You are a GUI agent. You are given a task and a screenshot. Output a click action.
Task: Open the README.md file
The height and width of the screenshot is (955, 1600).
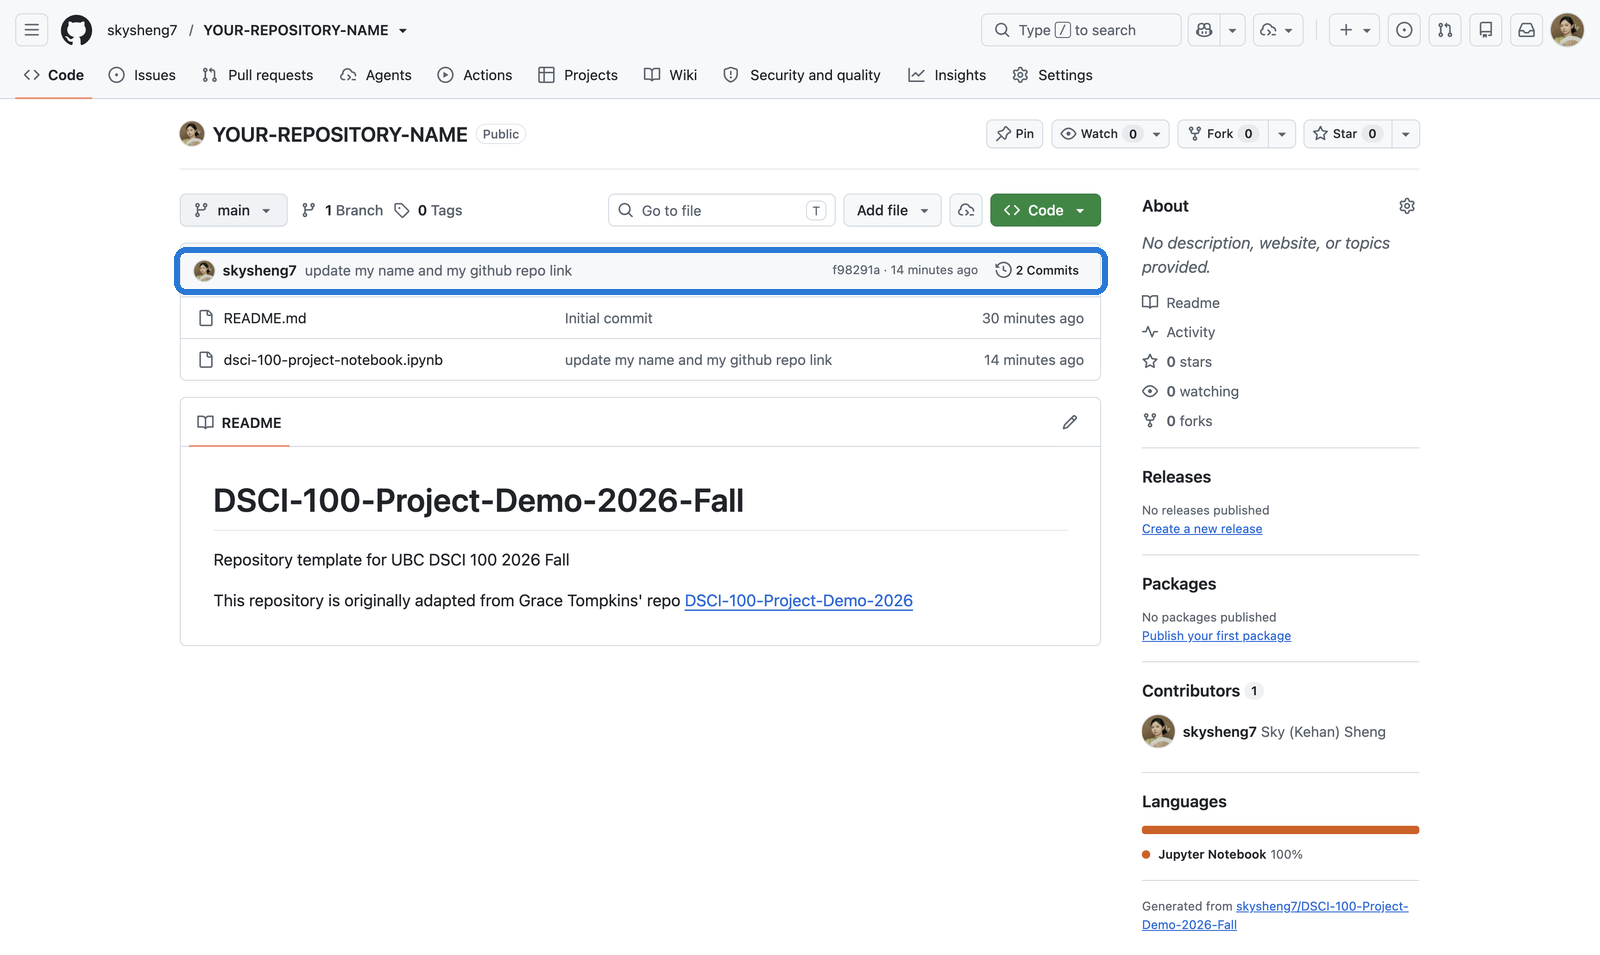265,318
